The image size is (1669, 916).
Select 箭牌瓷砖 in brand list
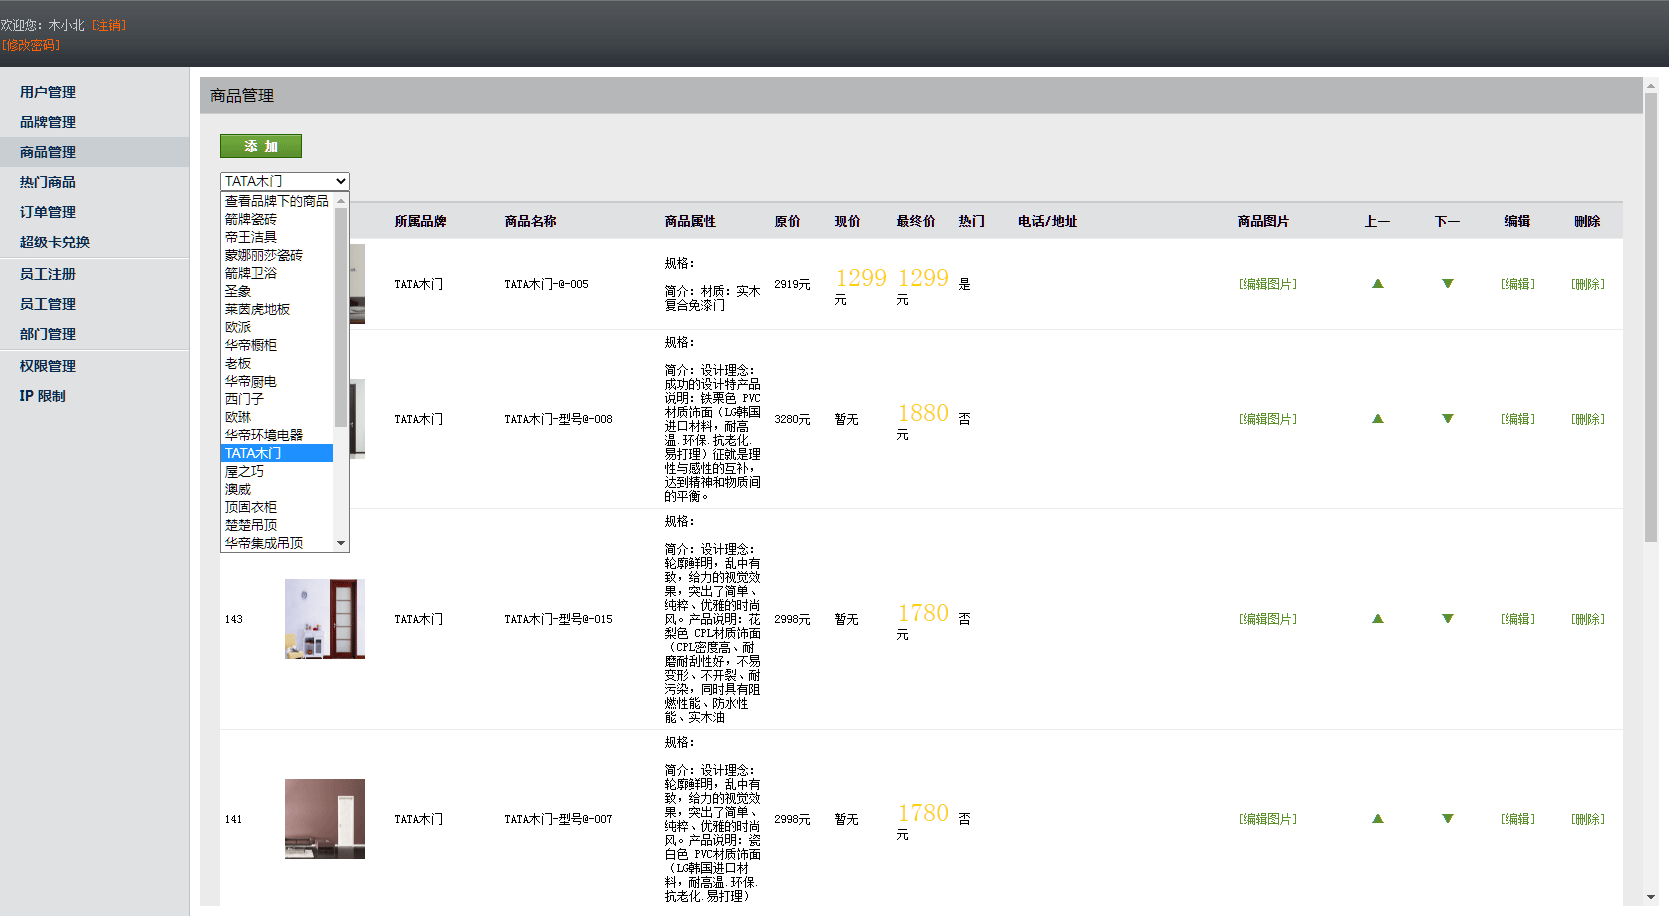pyautogui.click(x=277, y=219)
